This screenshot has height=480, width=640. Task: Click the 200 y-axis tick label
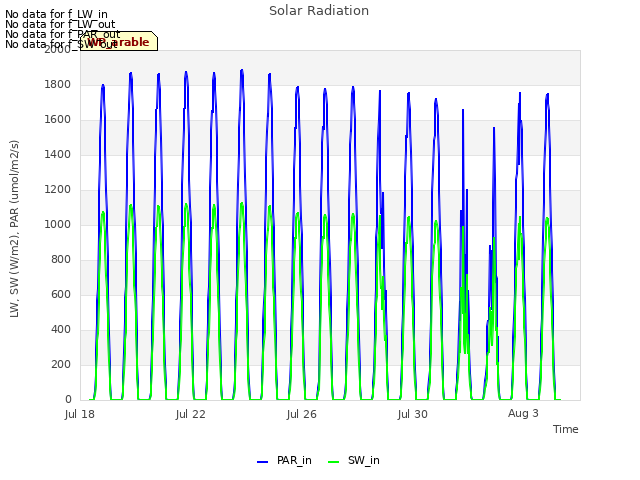(x=61, y=364)
